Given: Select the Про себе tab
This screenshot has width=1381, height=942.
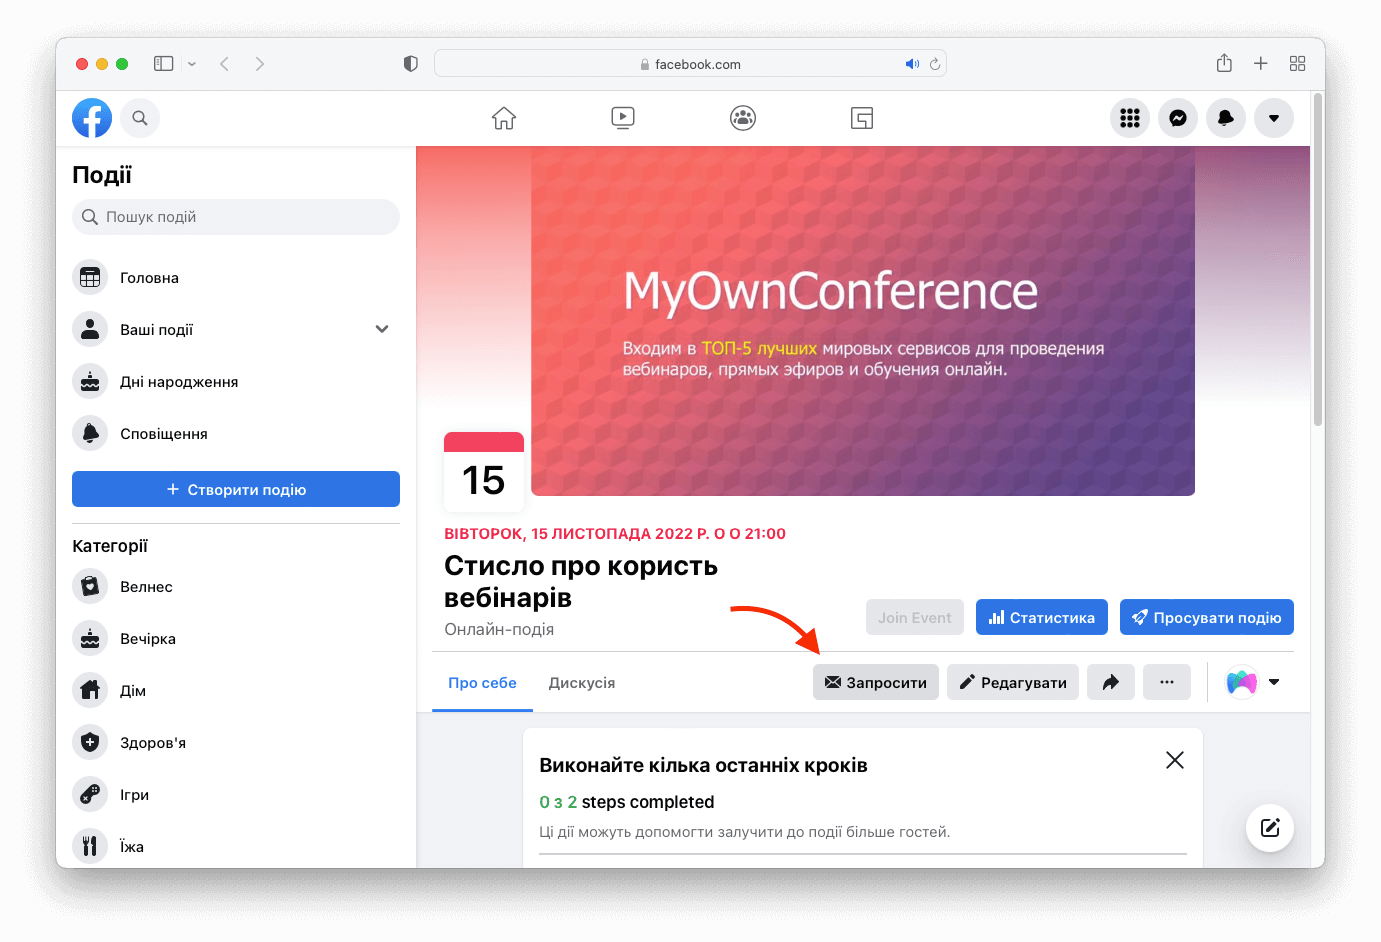Looking at the screenshot, I should click(x=482, y=683).
